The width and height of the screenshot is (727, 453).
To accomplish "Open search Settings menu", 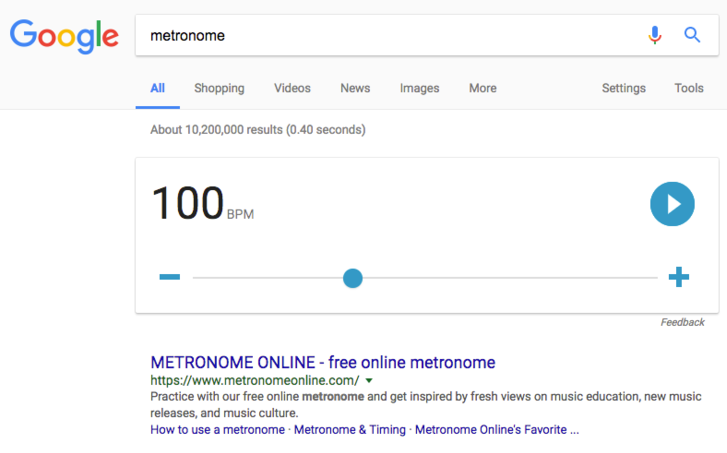I will pos(623,88).
